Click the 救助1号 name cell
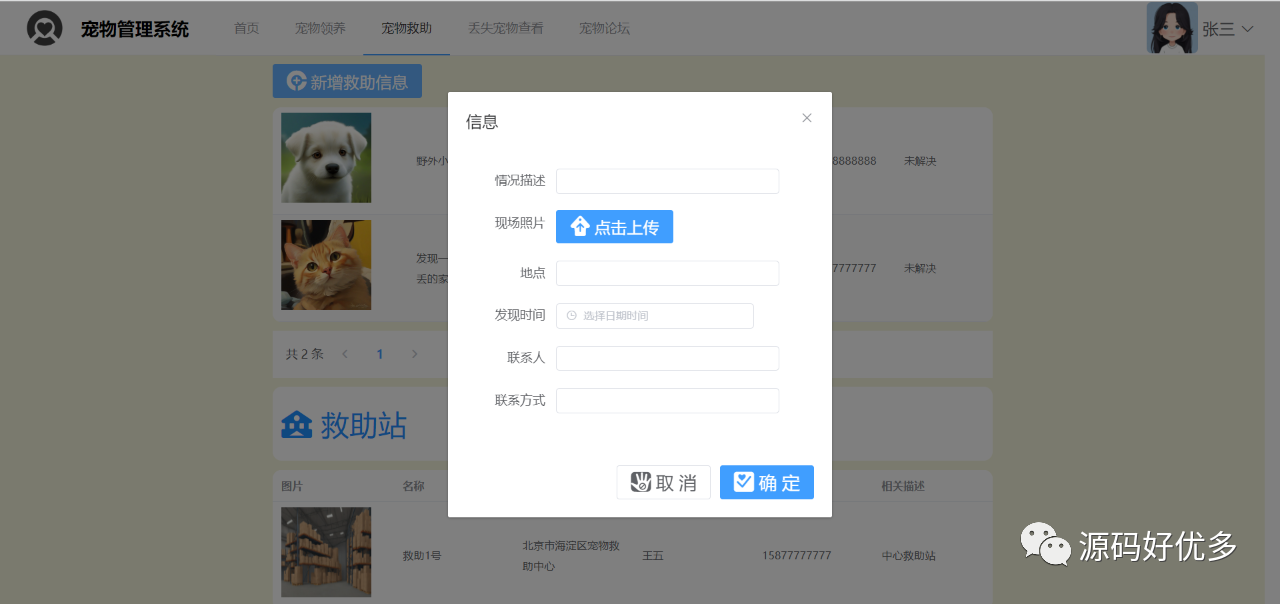1280x604 pixels. pos(422,555)
